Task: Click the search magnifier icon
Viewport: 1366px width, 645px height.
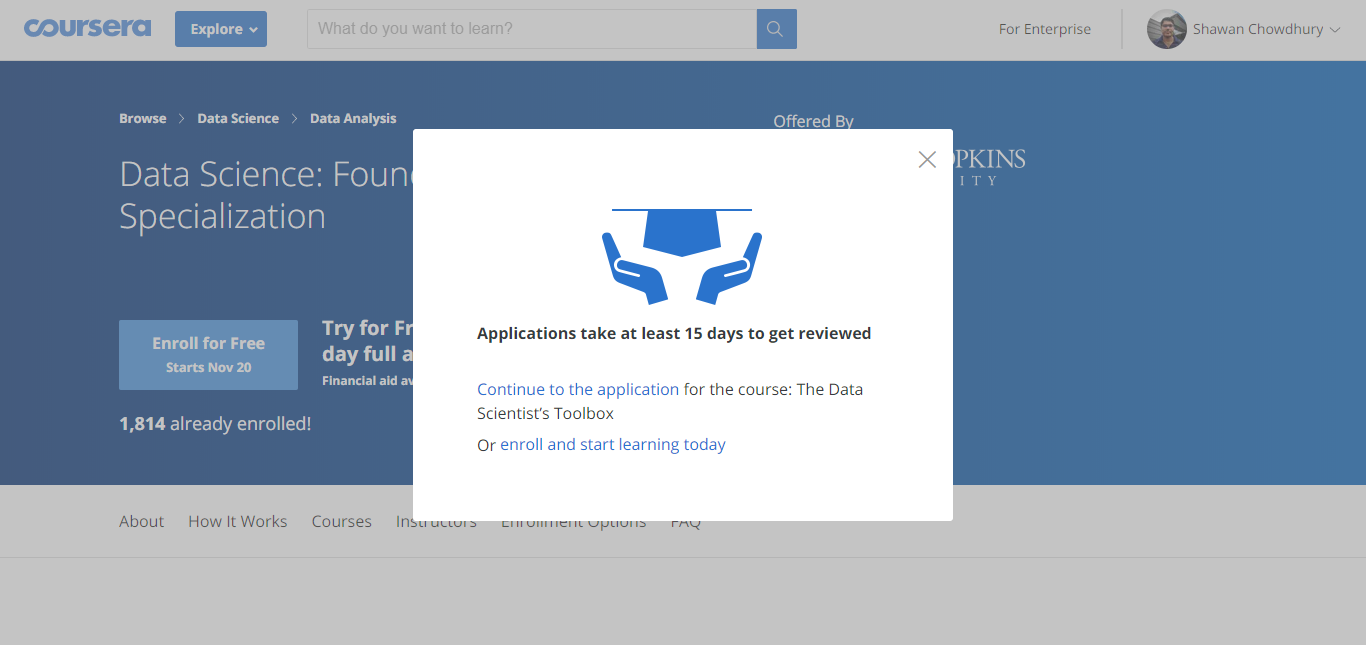Action: tap(777, 29)
